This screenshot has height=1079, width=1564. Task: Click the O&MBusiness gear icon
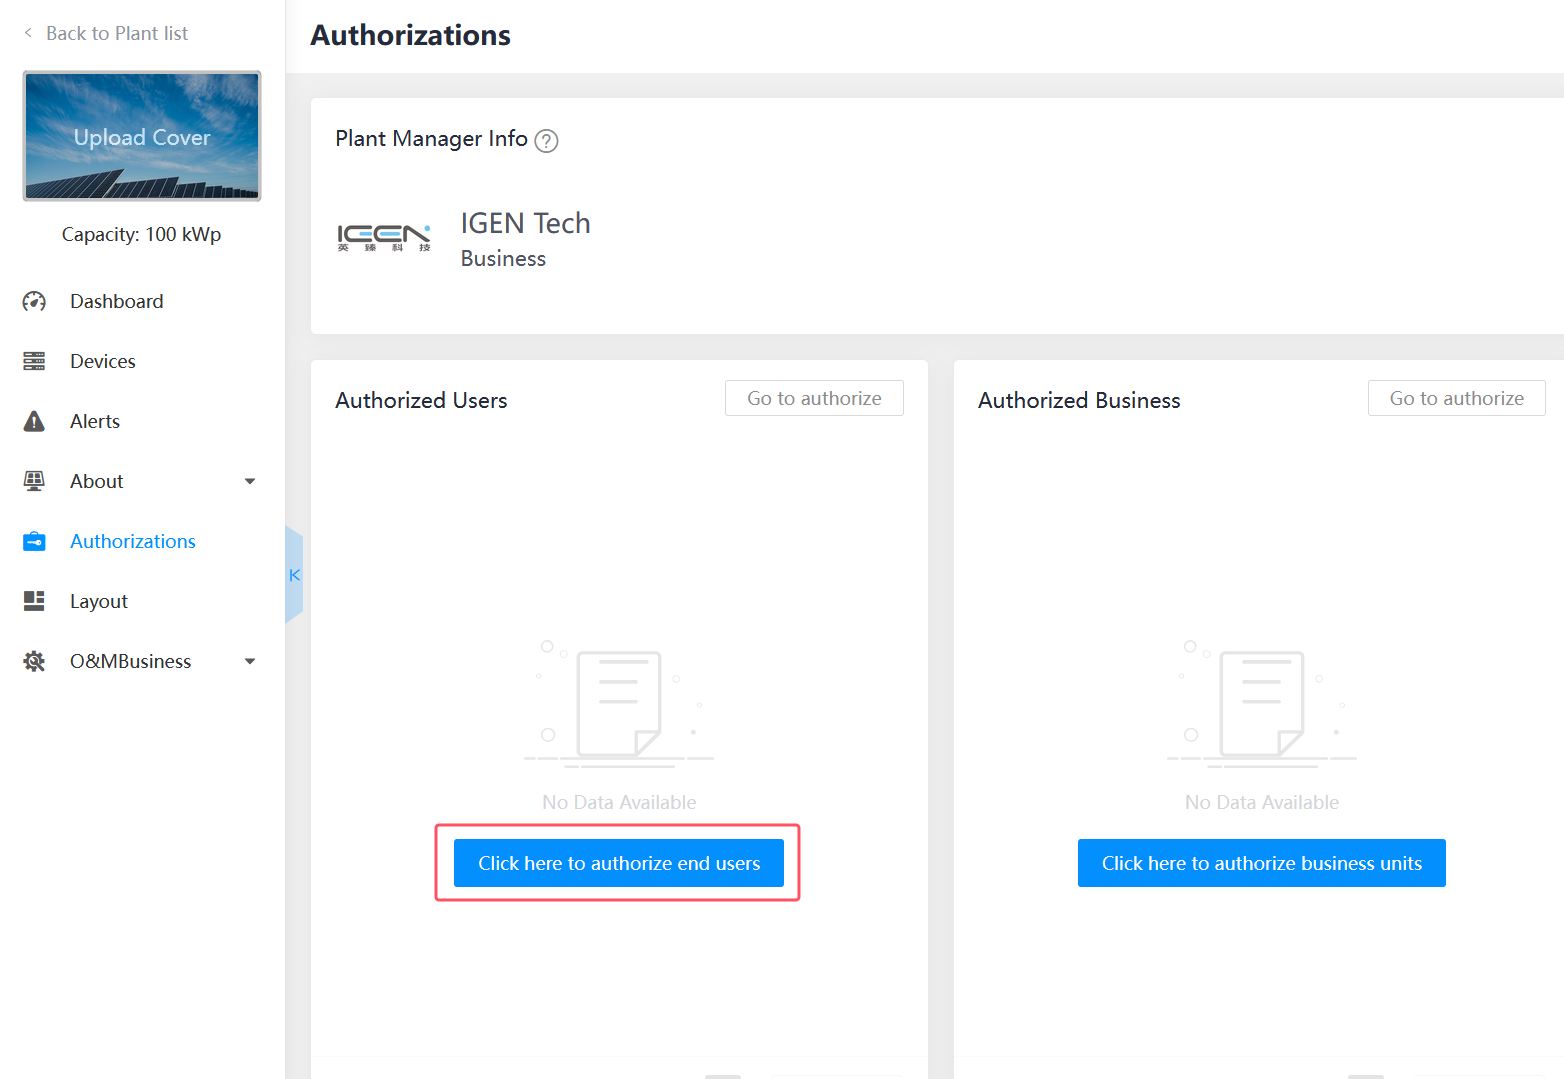click(34, 661)
